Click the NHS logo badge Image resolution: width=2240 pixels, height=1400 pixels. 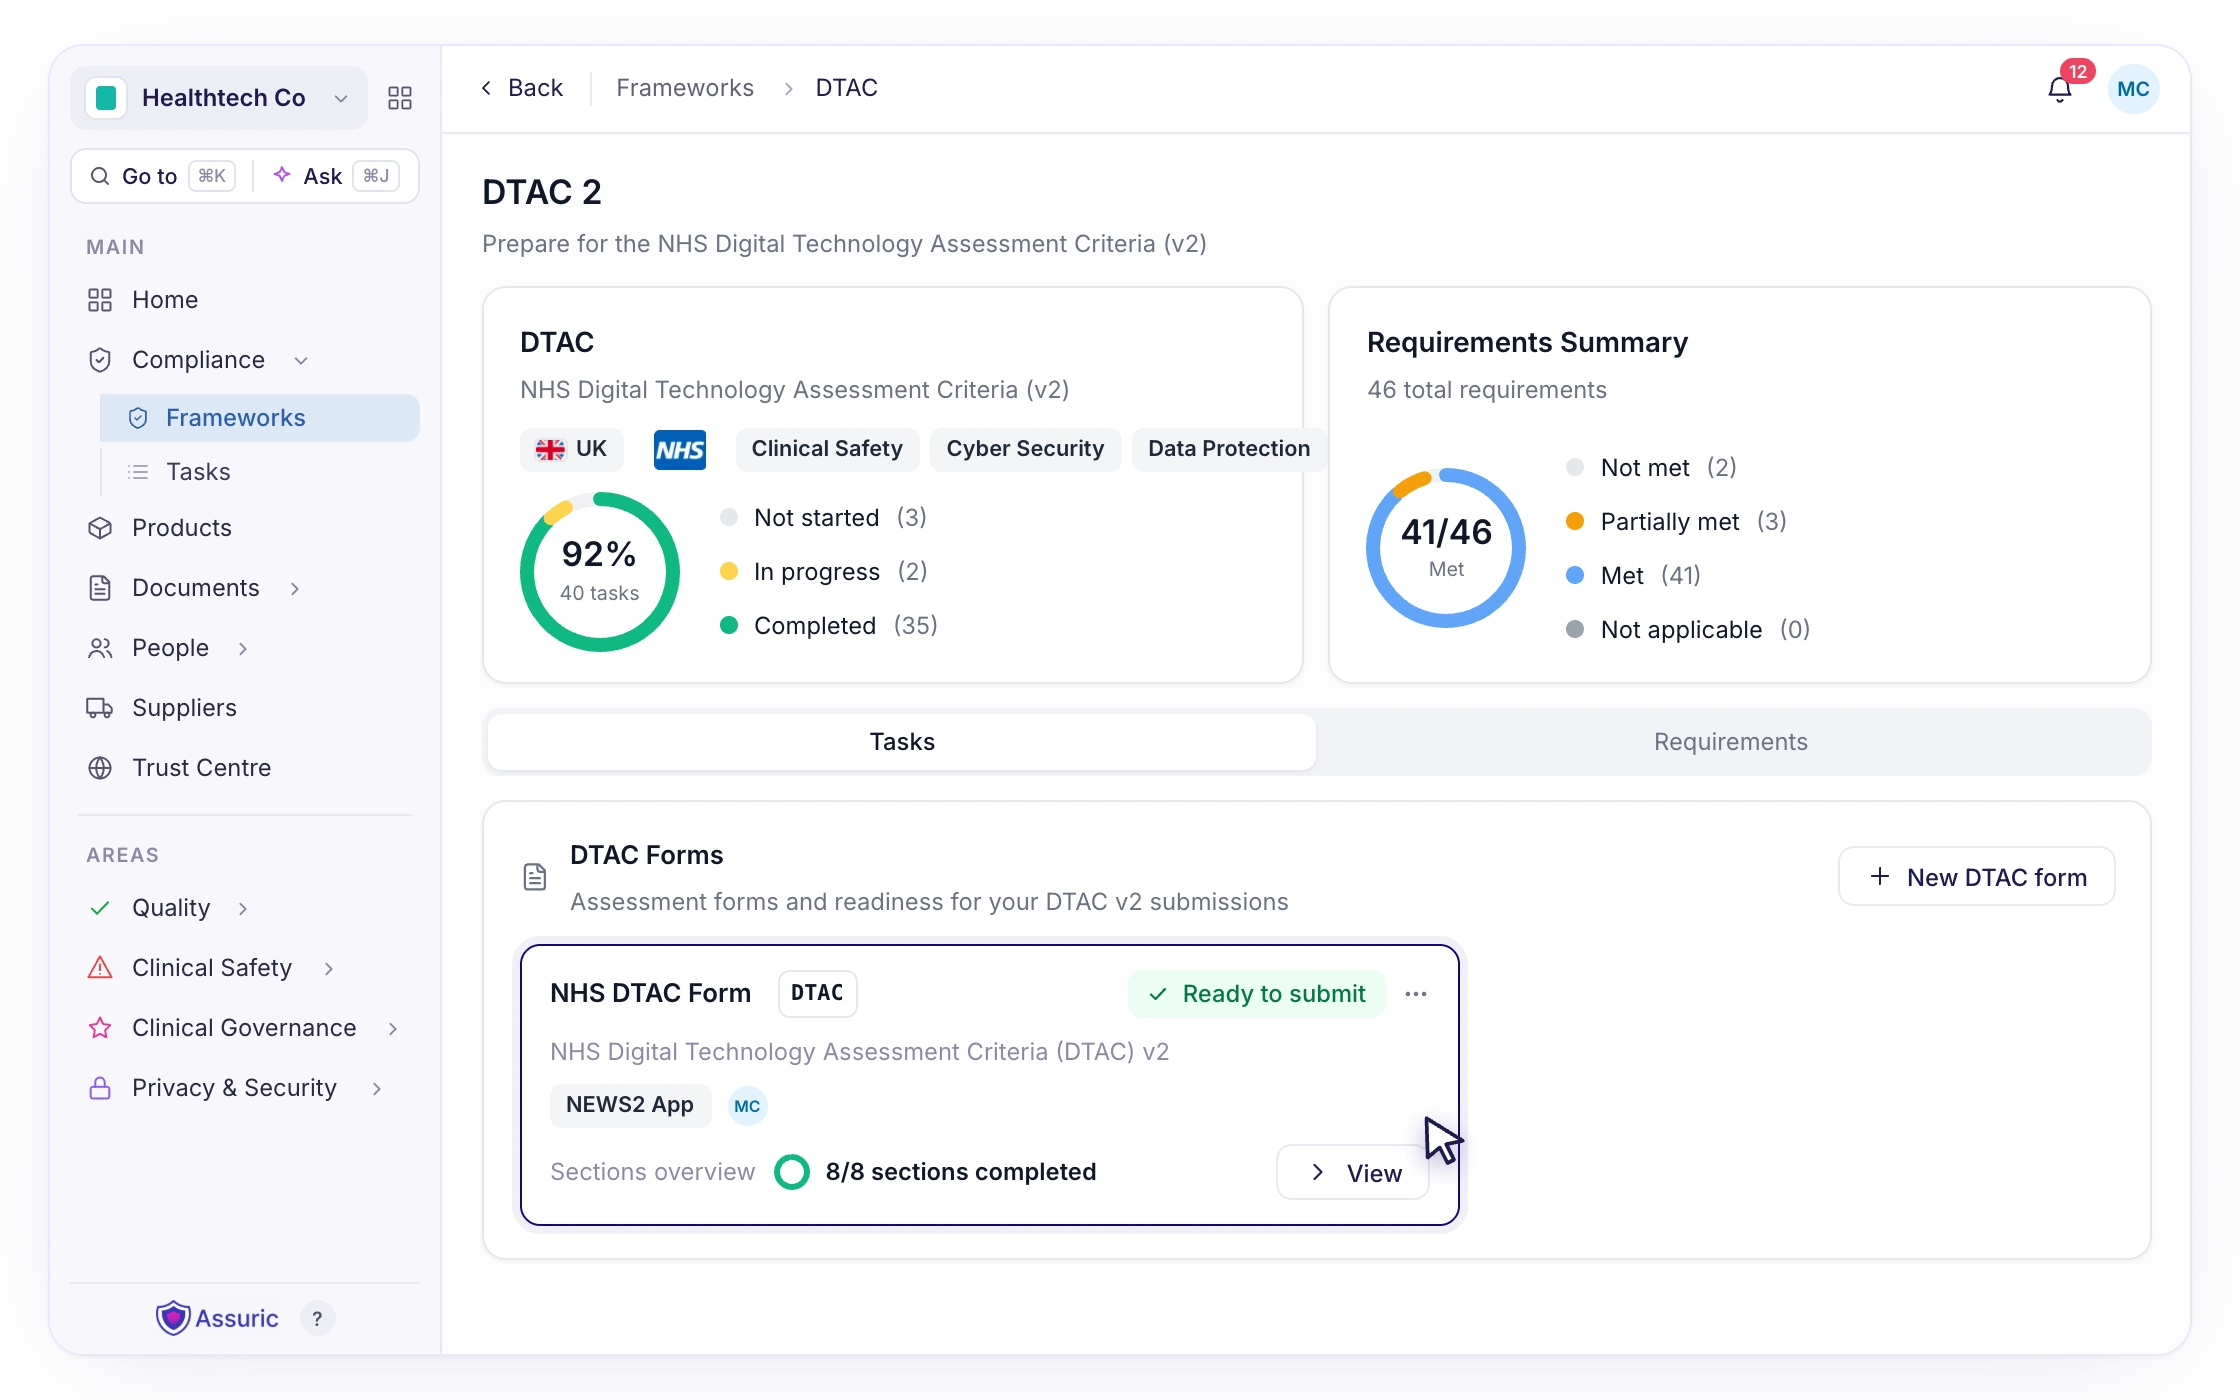680,449
